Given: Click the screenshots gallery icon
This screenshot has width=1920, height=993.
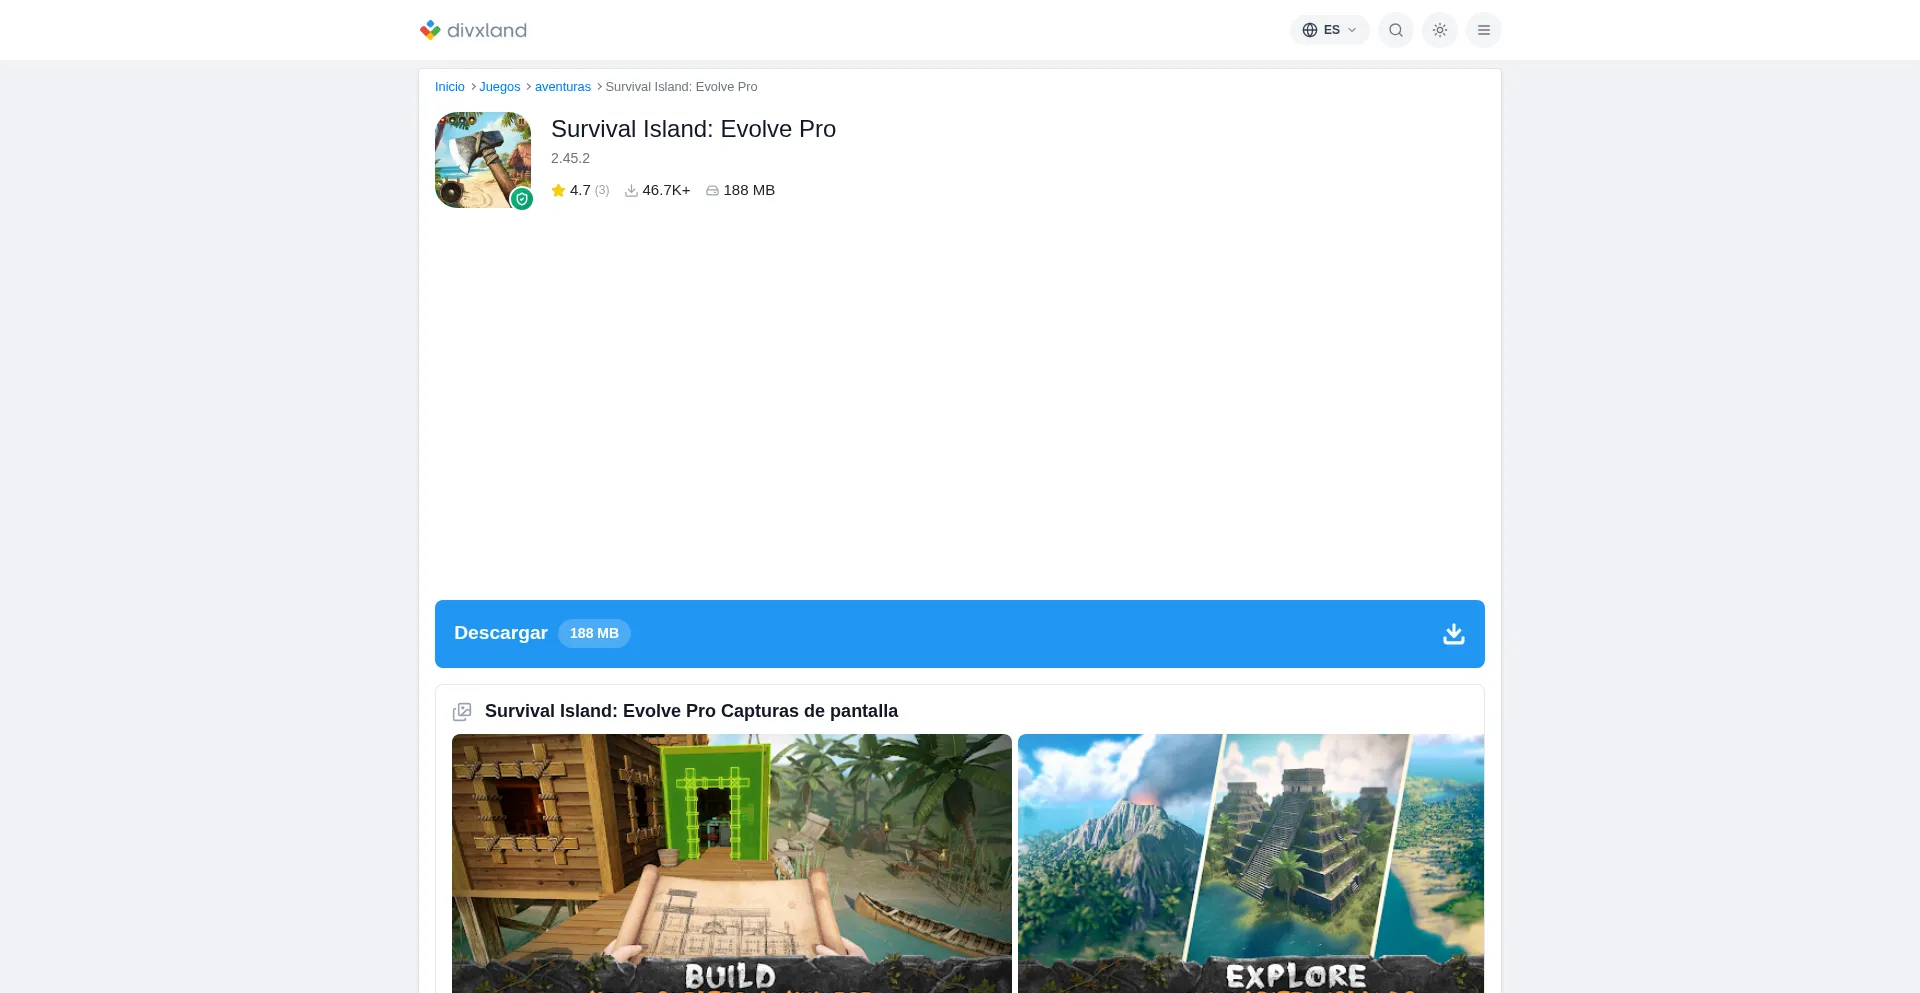Looking at the screenshot, I should (x=462, y=712).
